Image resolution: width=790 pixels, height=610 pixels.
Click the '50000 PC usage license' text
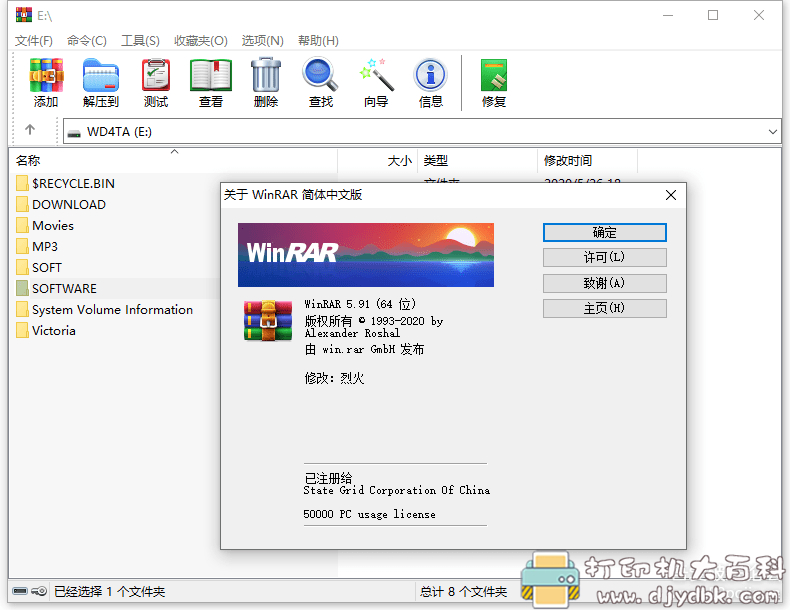pos(369,514)
